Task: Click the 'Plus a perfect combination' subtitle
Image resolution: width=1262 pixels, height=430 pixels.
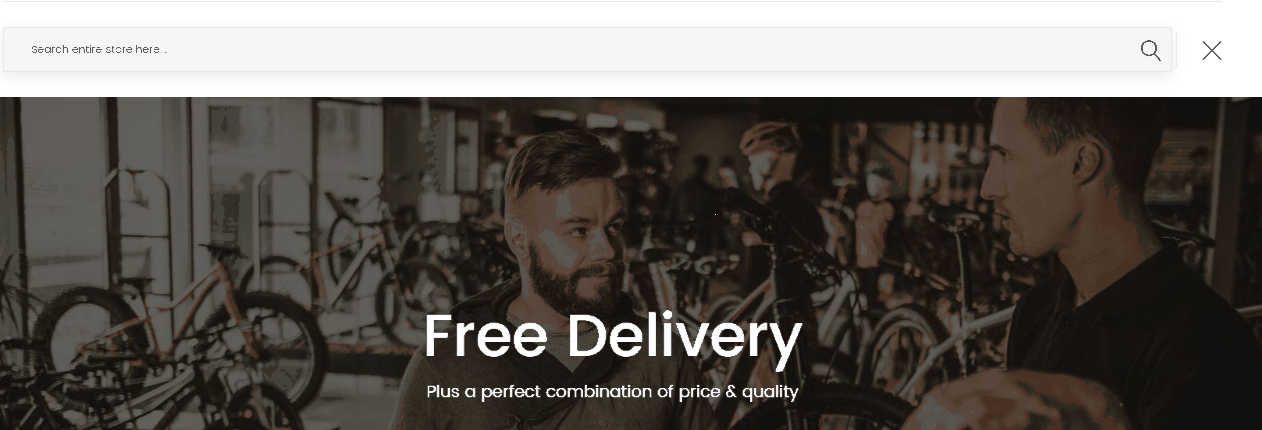Action: click(x=612, y=391)
